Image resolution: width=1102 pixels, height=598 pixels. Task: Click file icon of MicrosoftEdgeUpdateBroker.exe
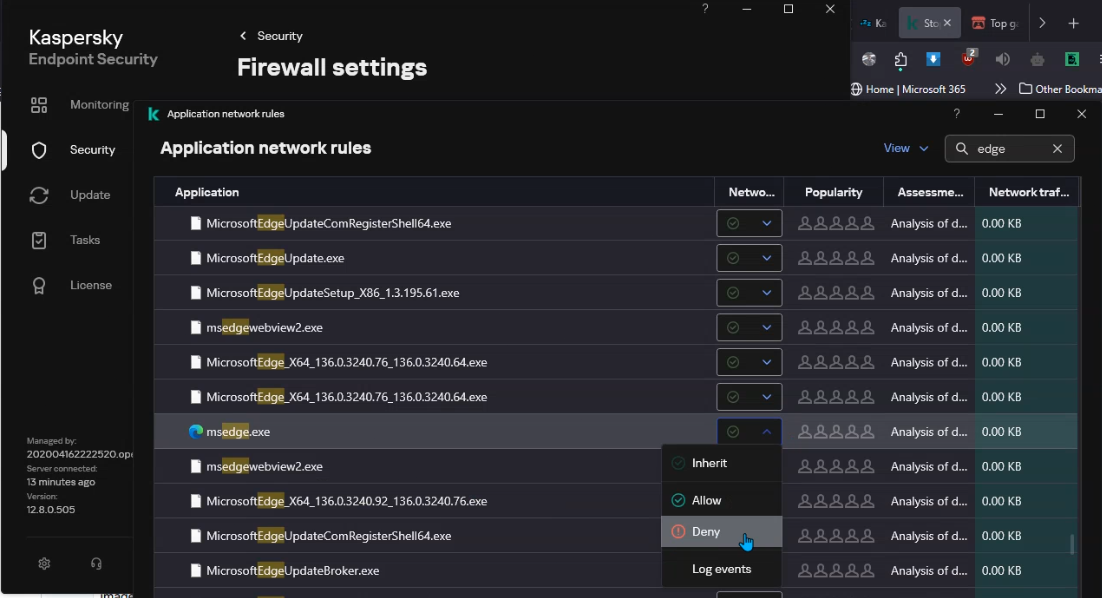click(196, 571)
